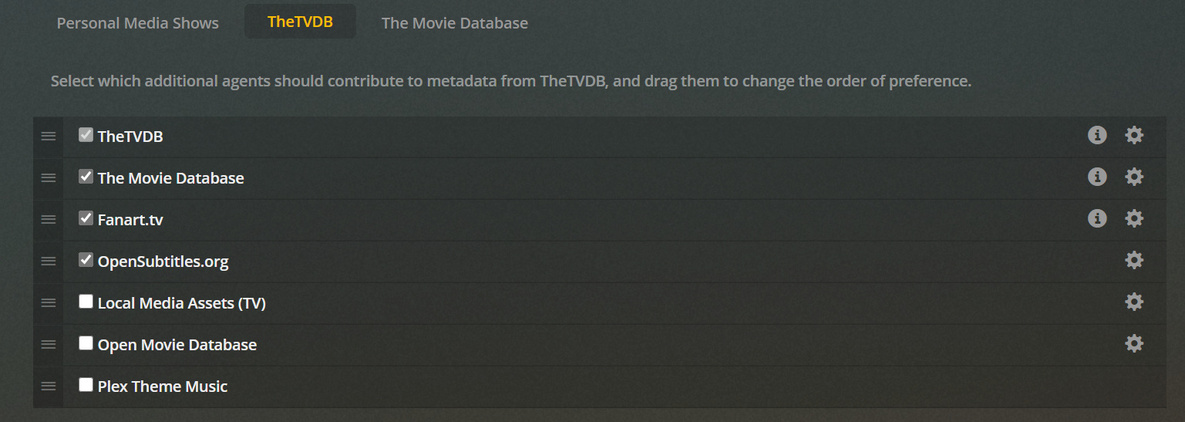Uncheck OpenSubtitles.org checkbox
Image resolution: width=1185 pixels, height=422 pixels.
(86, 260)
